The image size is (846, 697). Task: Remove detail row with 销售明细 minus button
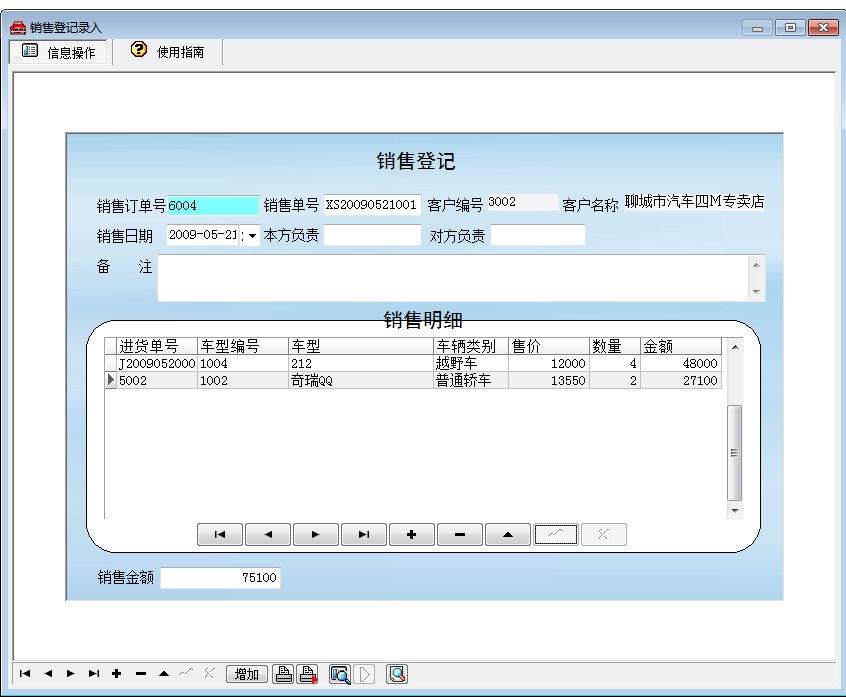(460, 535)
